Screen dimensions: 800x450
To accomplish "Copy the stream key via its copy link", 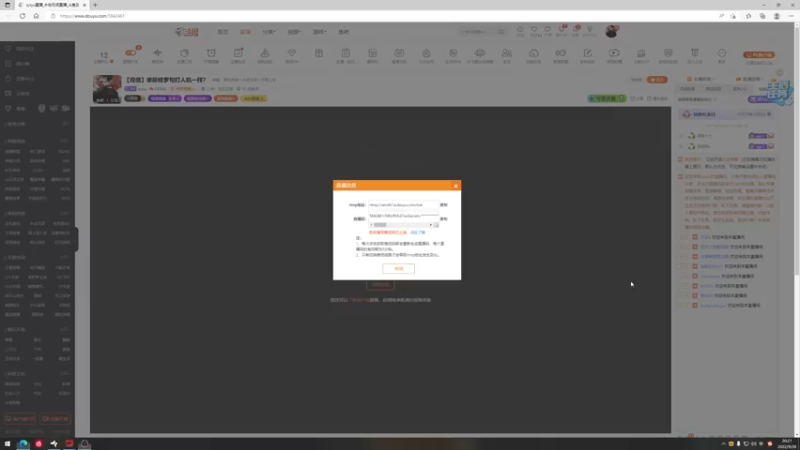I will (x=444, y=219).
